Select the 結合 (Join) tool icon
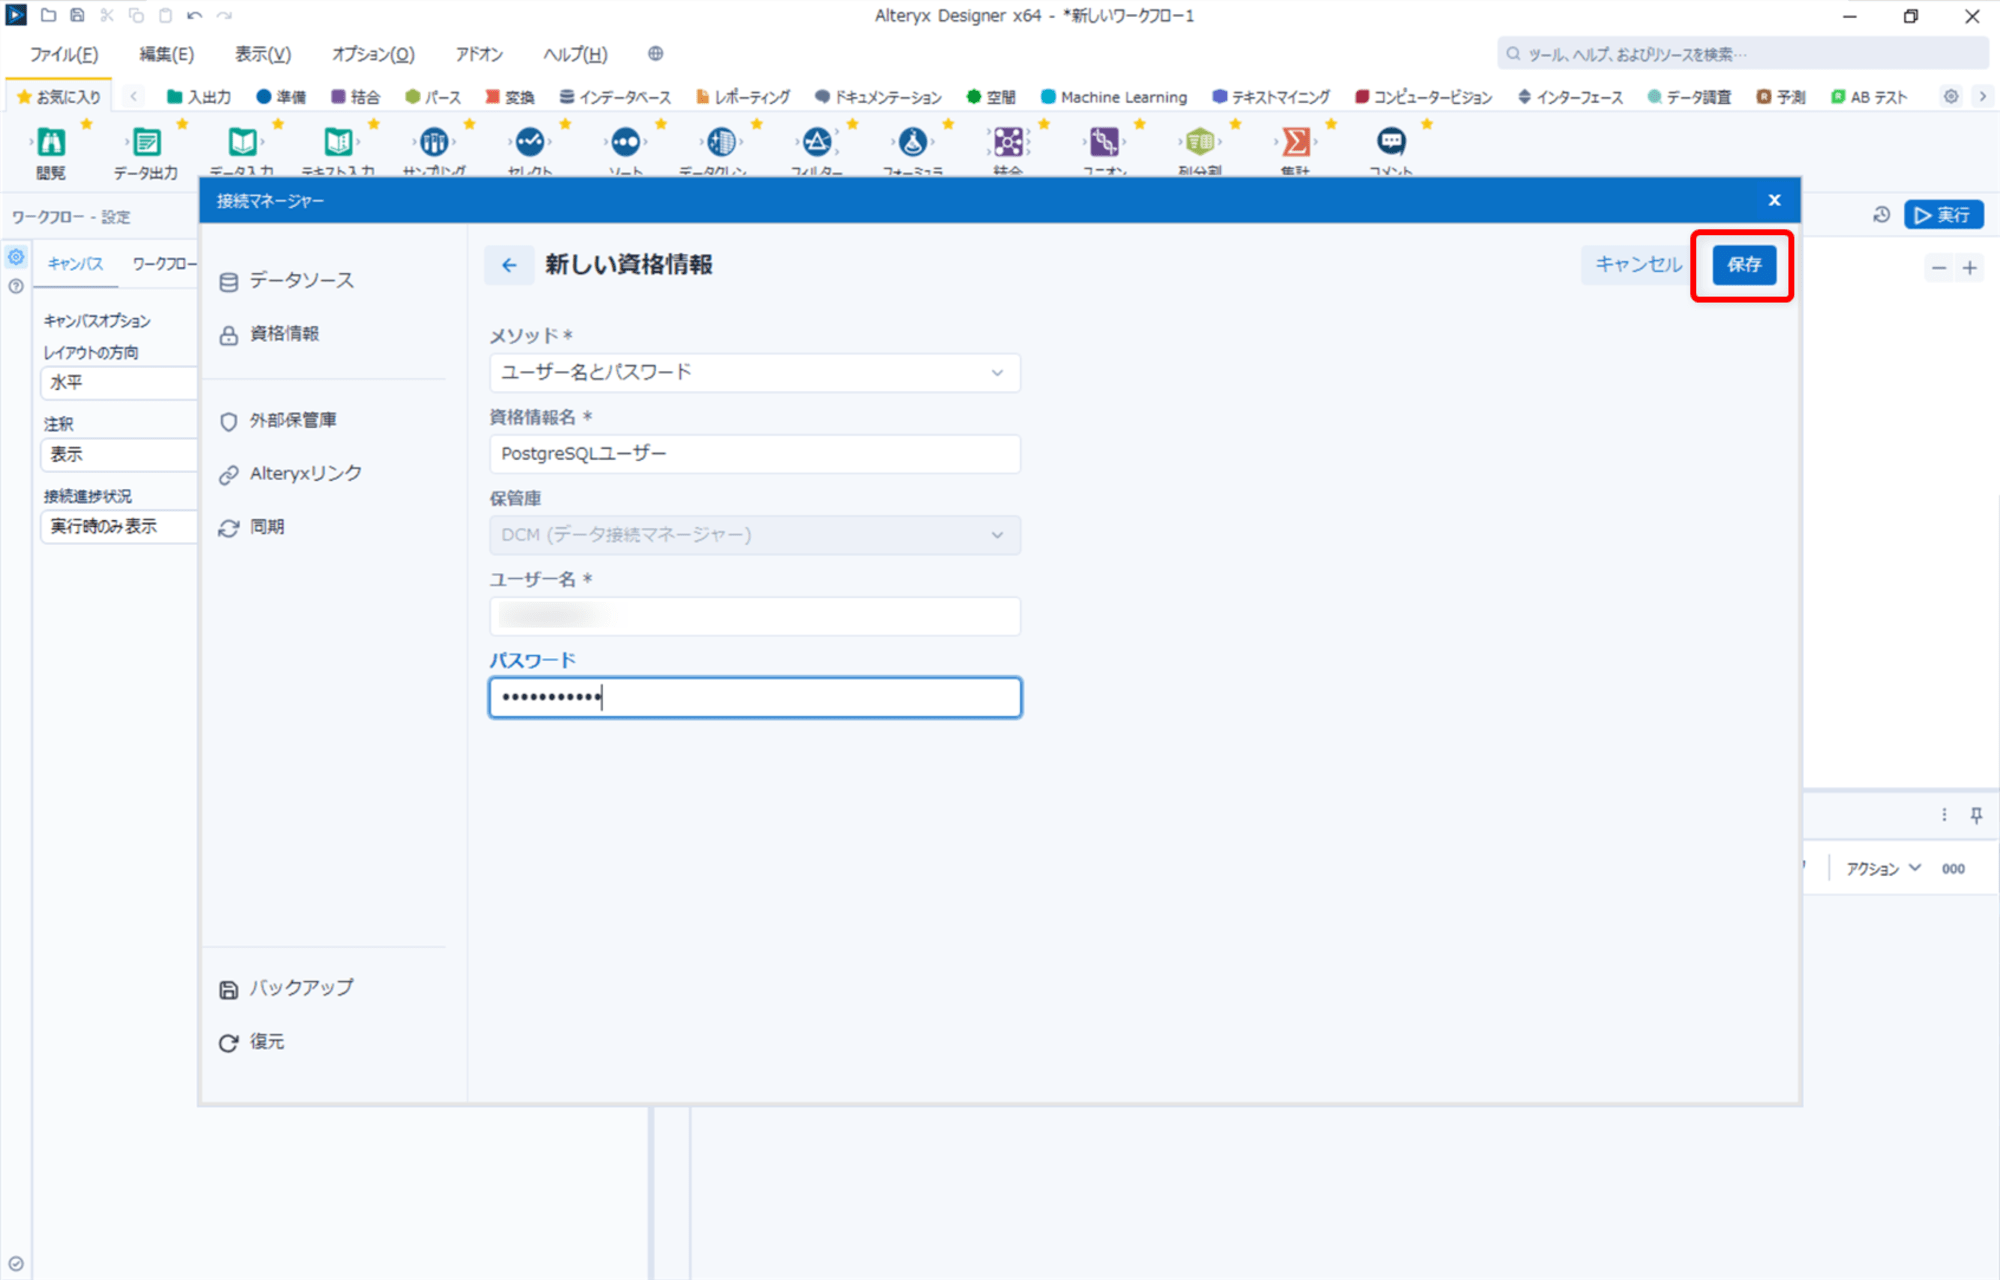 click(1008, 143)
